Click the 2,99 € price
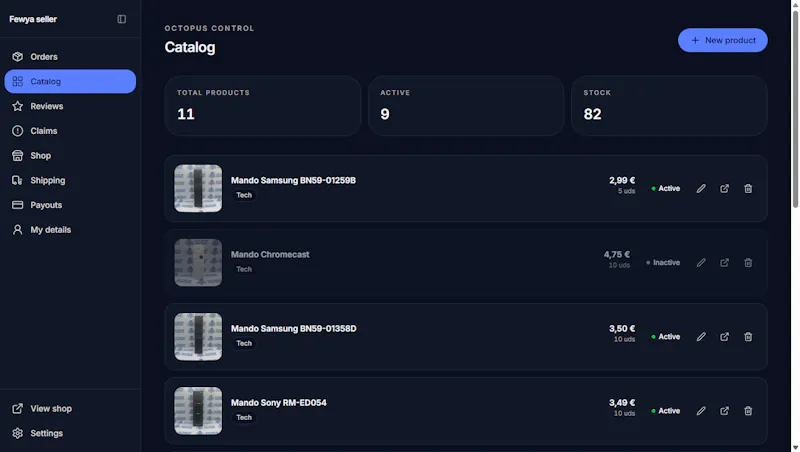Image resolution: width=800 pixels, height=452 pixels. (x=622, y=180)
